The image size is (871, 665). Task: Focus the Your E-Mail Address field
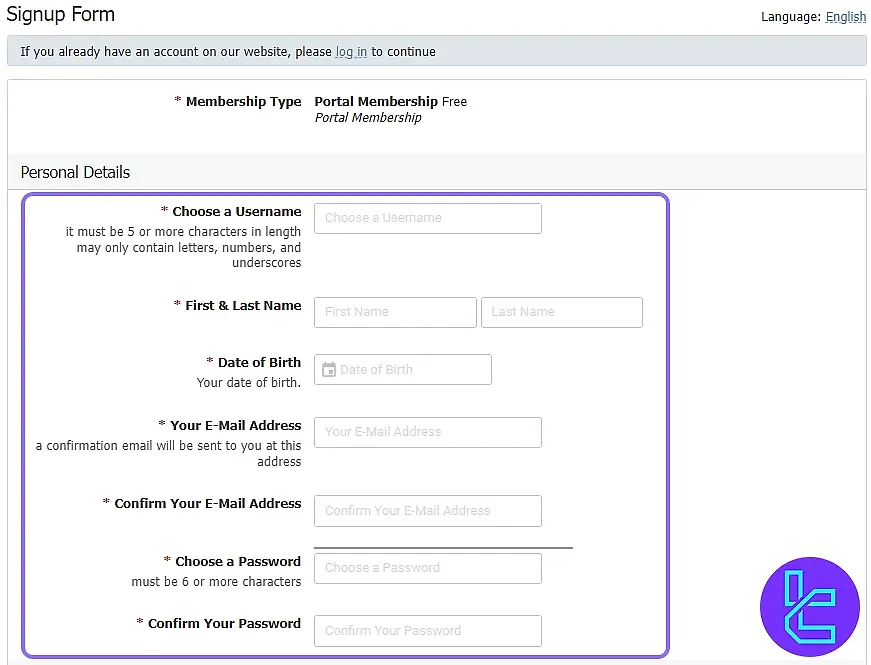tap(428, 432)
